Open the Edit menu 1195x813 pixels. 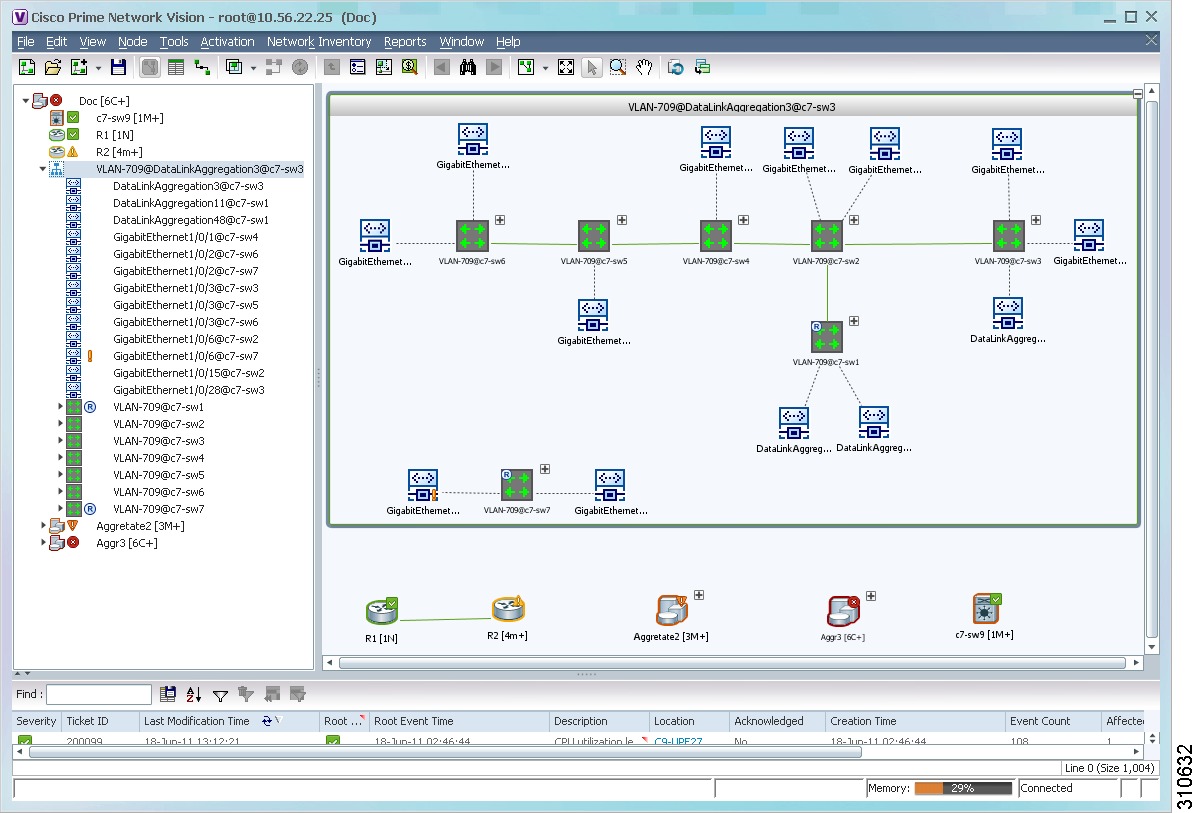pos(56,42)
